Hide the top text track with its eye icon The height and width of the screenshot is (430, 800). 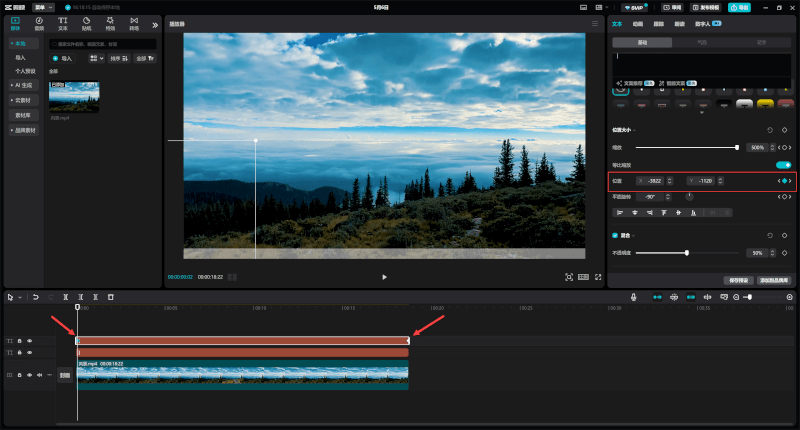tap(30, 341)
